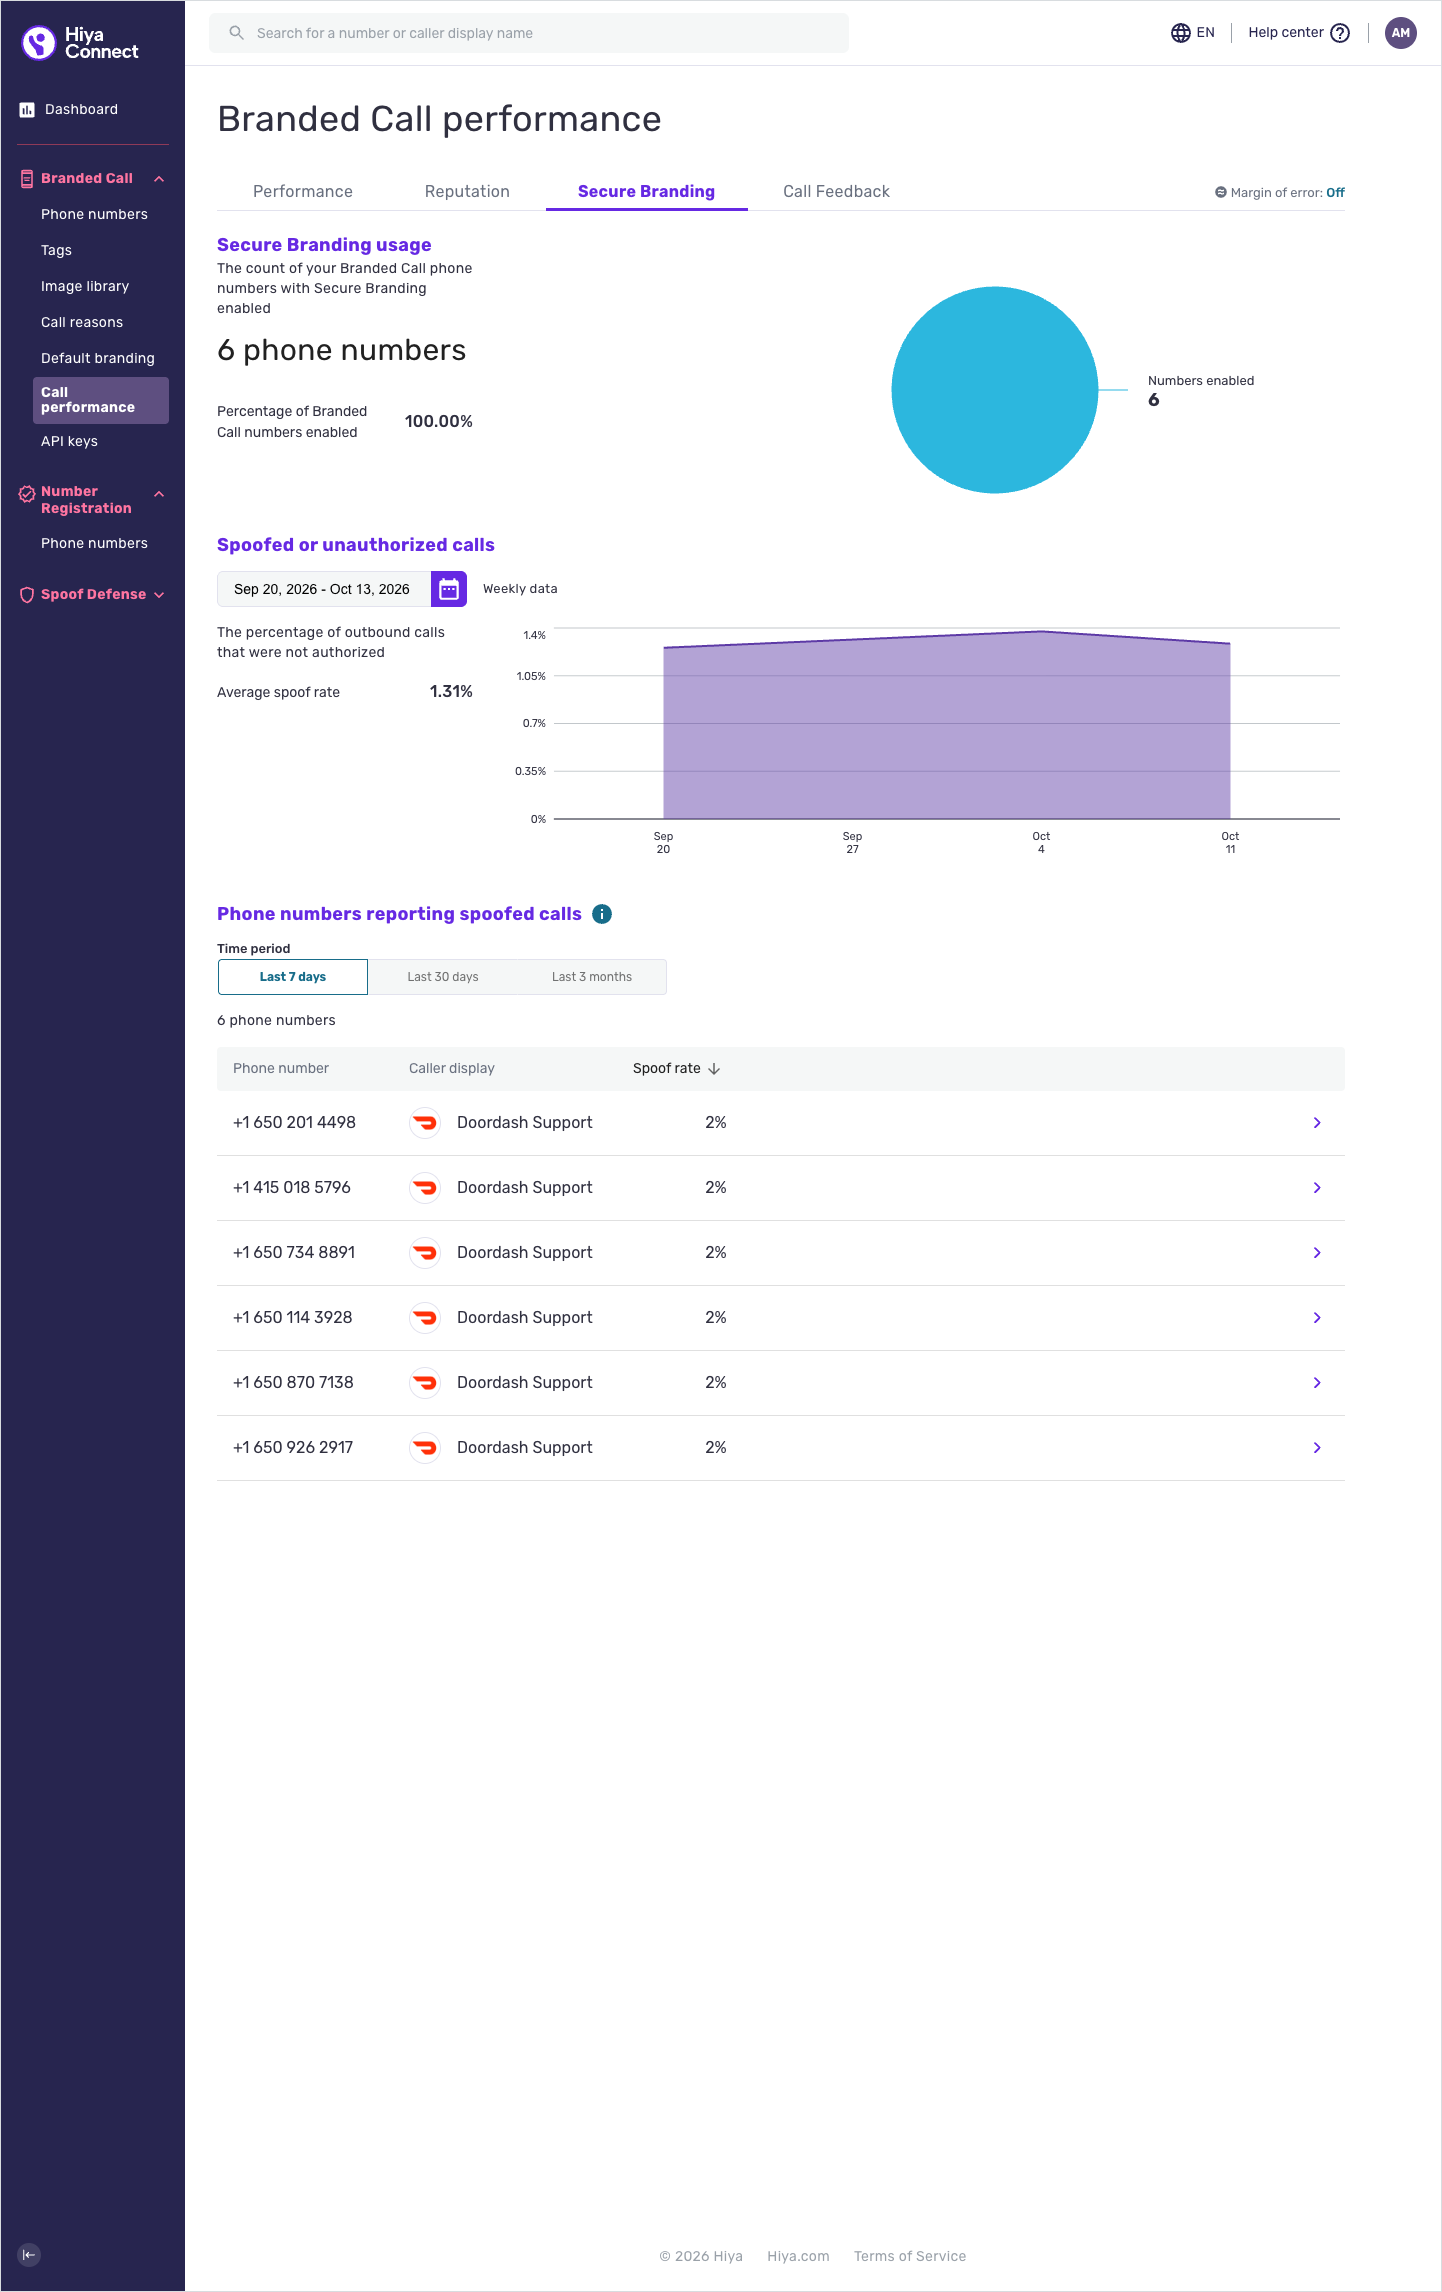This screenshot has height=2292, width=1442.
Task: Collapse the Branded Call section chevron
Action: 159,179
